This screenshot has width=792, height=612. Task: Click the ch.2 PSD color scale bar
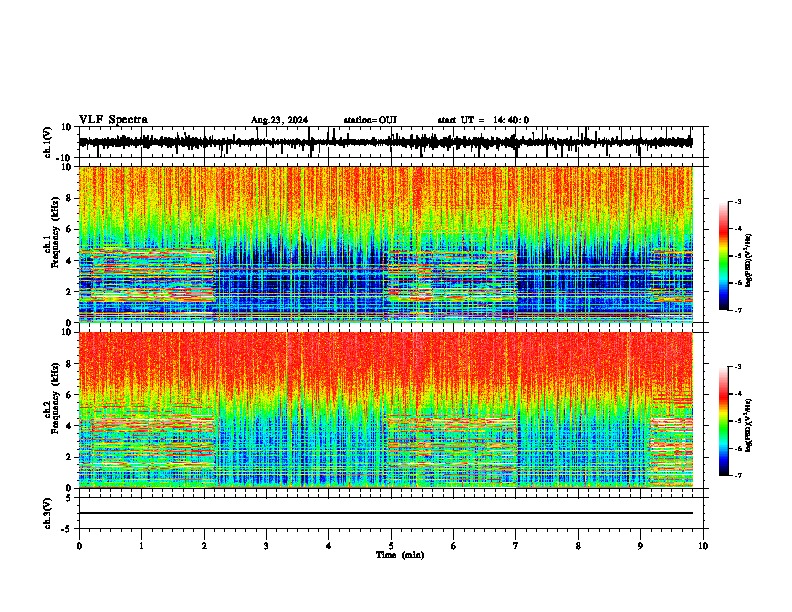click(x=723, y=421)
